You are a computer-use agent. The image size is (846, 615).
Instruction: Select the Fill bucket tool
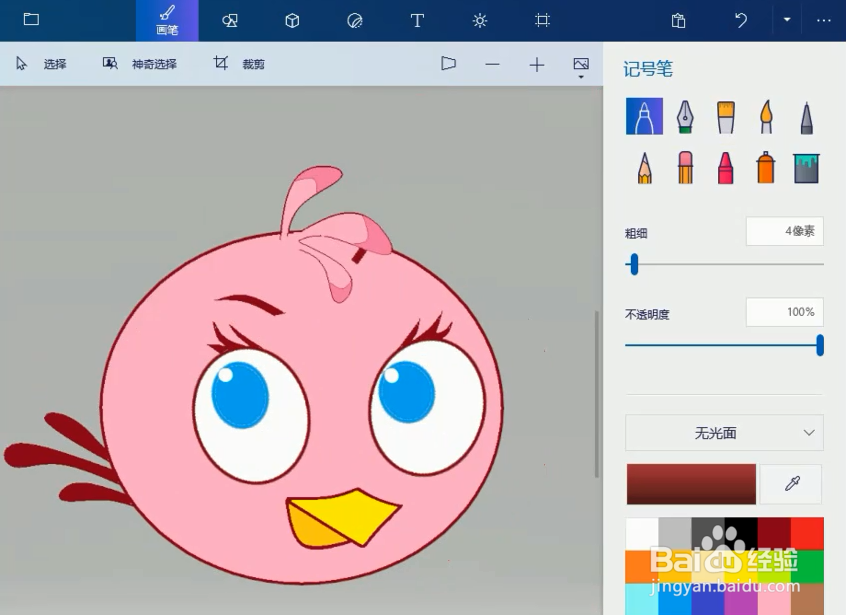[807, 168]
